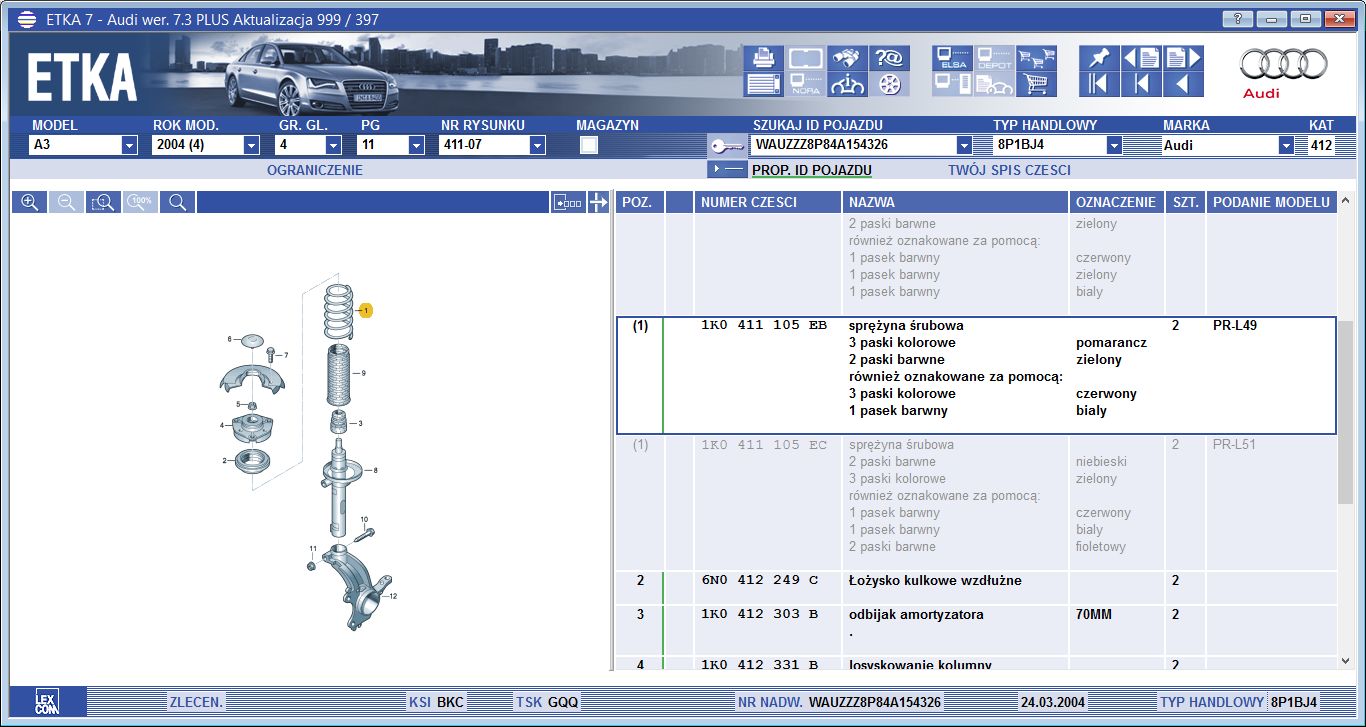The image size is (1366, 727).
Task: Expand arrow beside PROP. ID POJAZDU
Action: point(727,170)
